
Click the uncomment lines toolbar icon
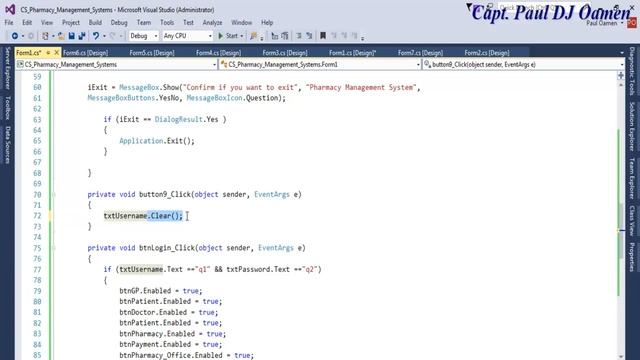pos(285,36)
